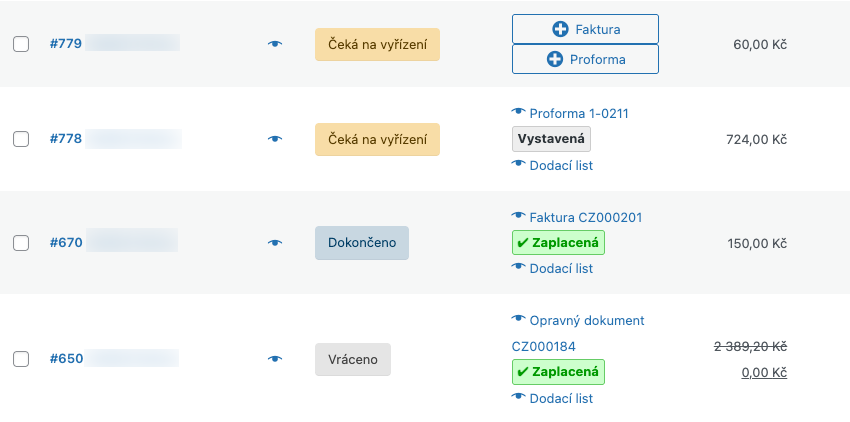Screen dimensions: 850x422
Task: Click the eye icon for order #670
Action: point(275,243)
